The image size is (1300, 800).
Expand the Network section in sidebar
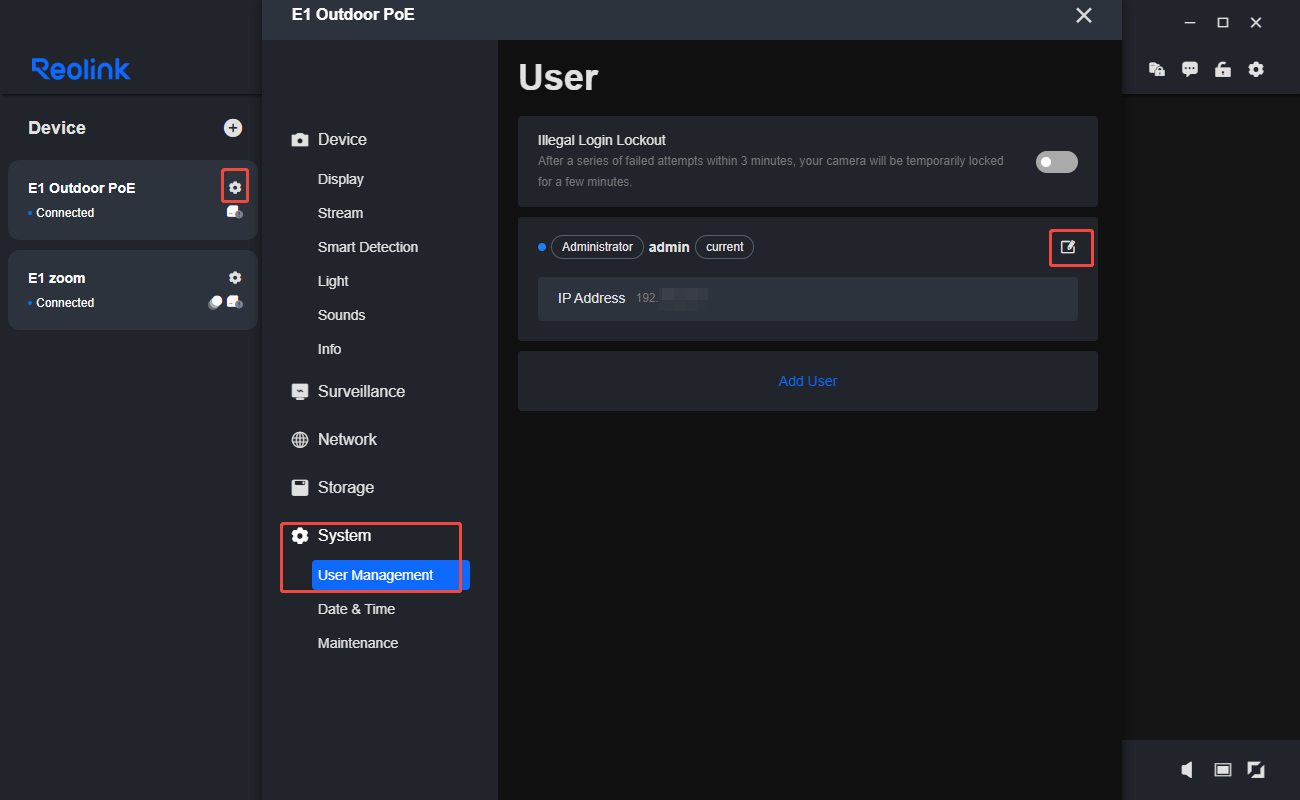click(346, 439)
